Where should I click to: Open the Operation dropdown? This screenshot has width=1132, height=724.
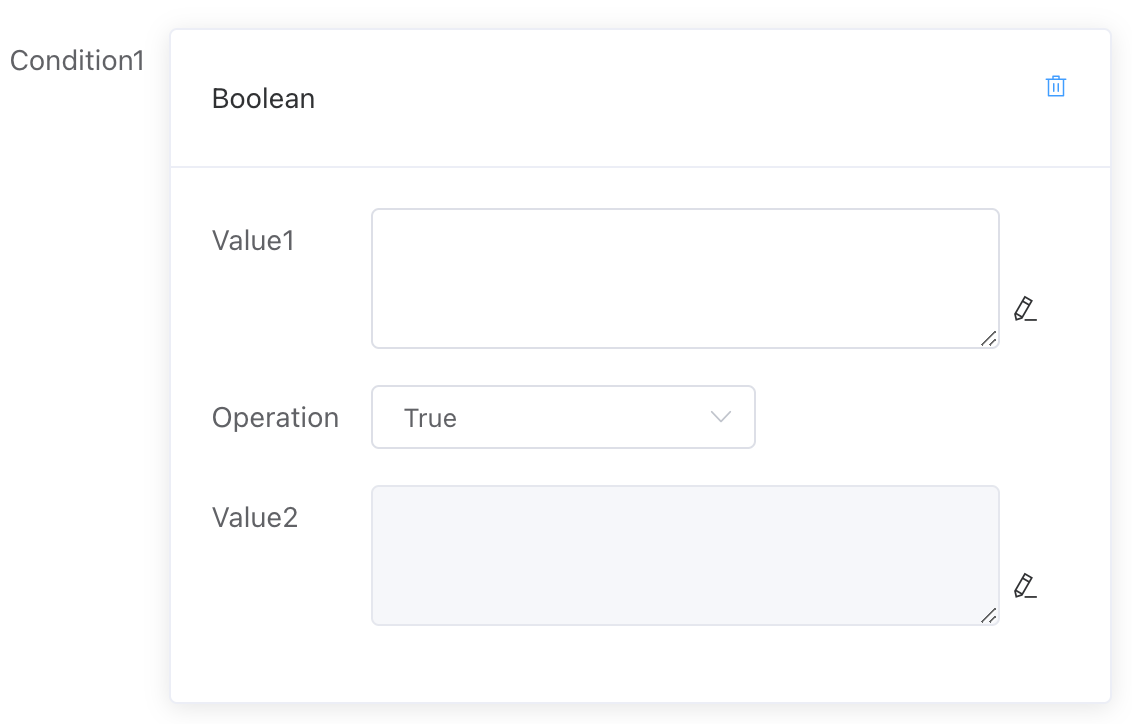pyautogui.click(x=562, y=417)
